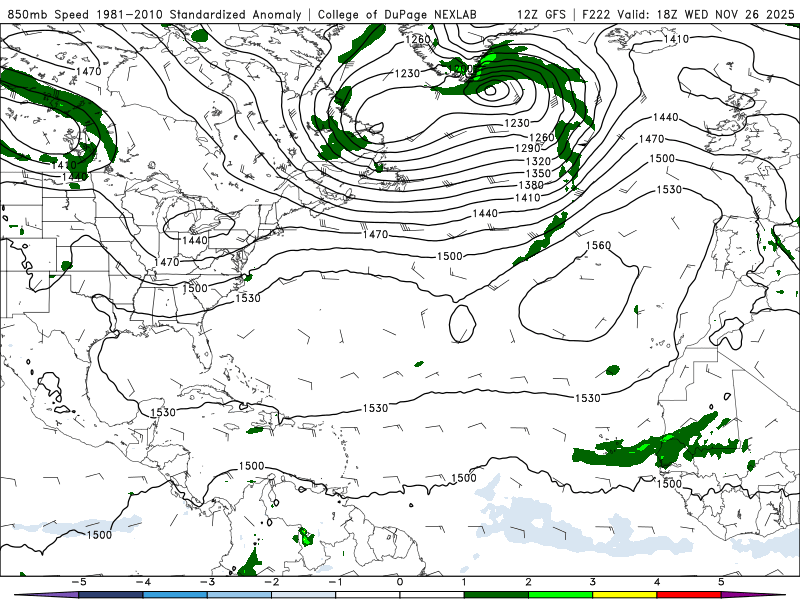This screenshot has width=800, height=600.
Task: Click the "1500" label over West Africa
Action: (669, 484)
